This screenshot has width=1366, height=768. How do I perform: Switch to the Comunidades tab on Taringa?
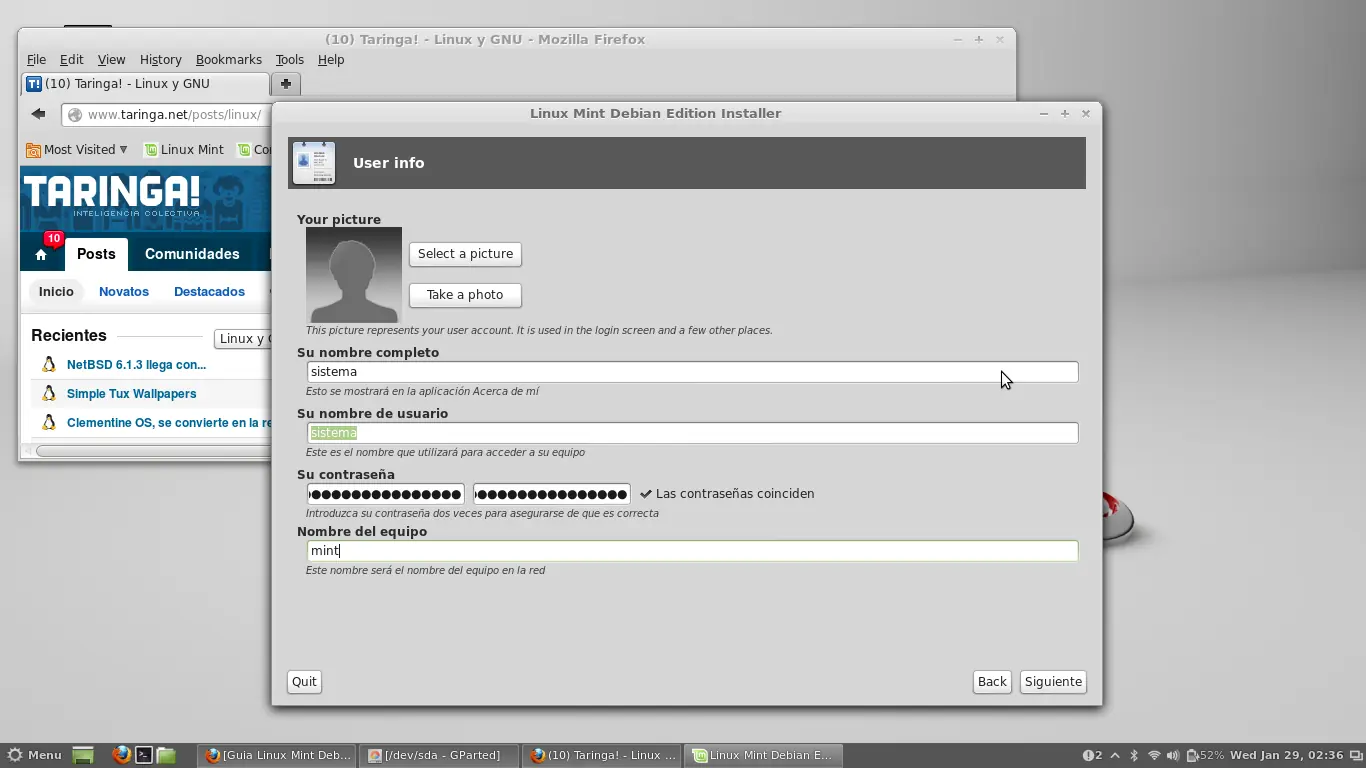192,254
